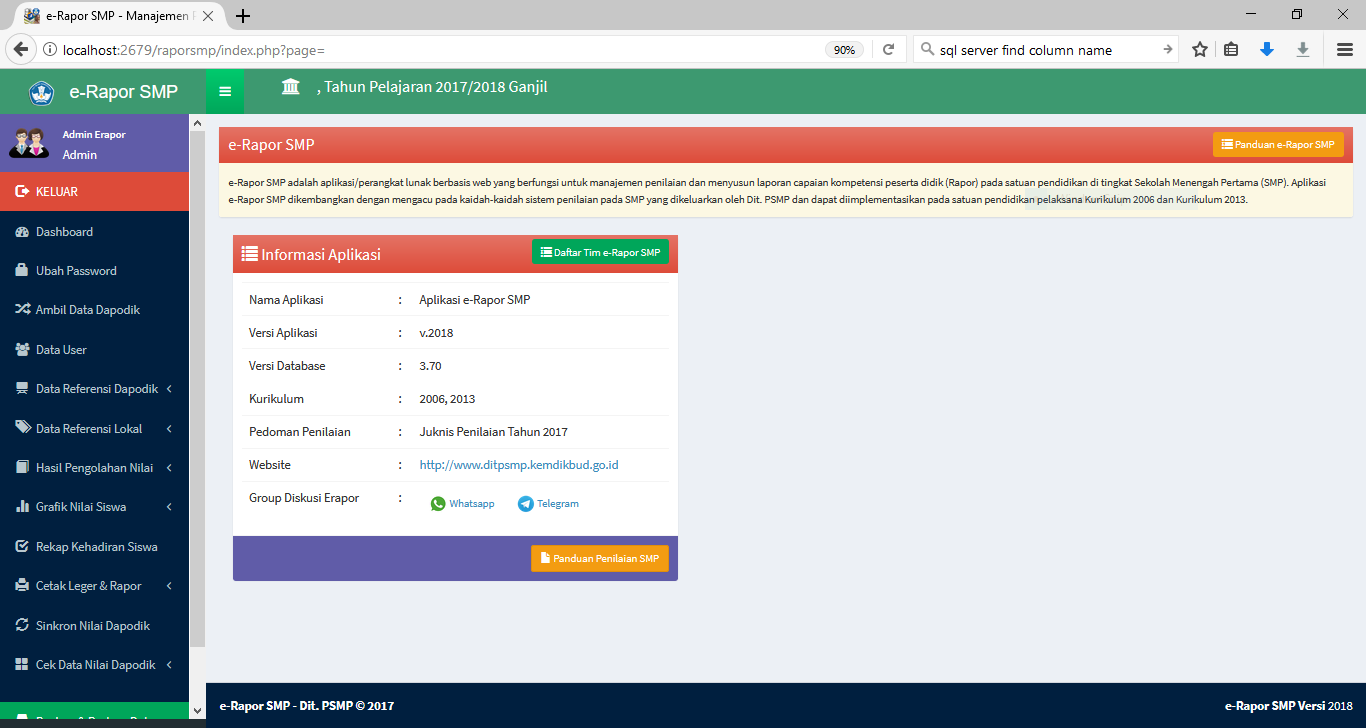Open Panduan Penilaian SMP button
This screenshot has width=1366, height=728.
pyautogui.click(x=600, y=559)
